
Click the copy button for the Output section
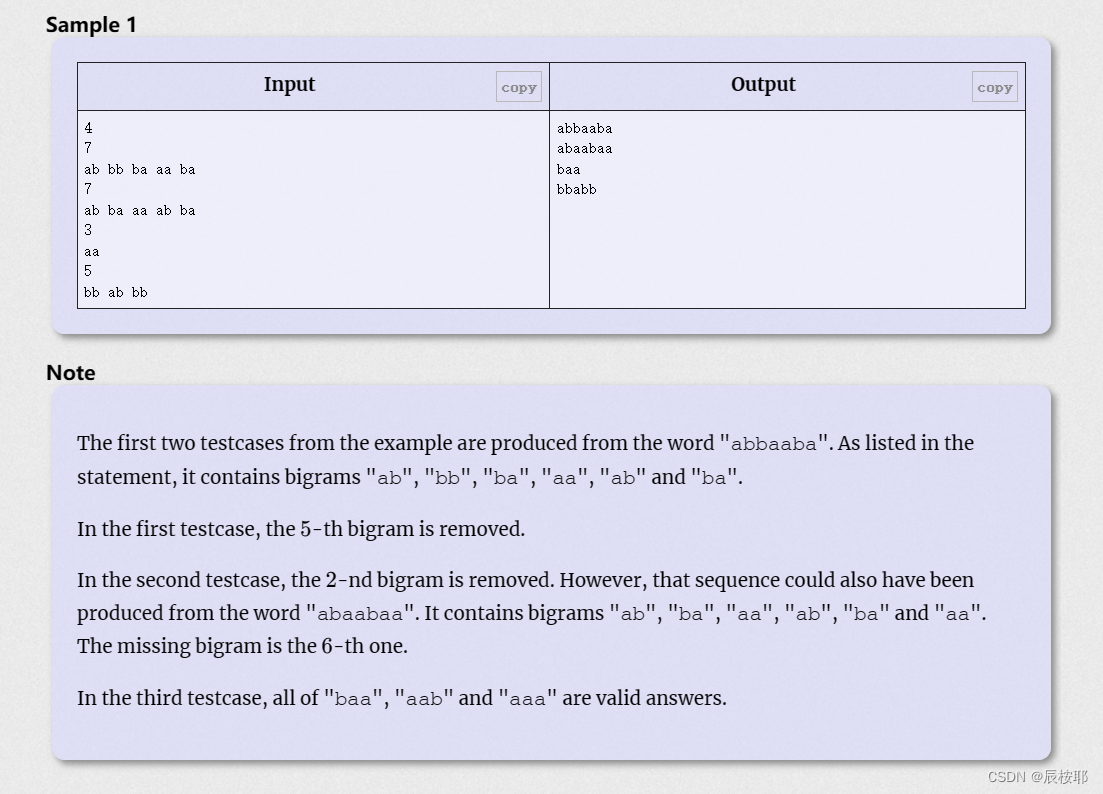(x=995, y=87)
